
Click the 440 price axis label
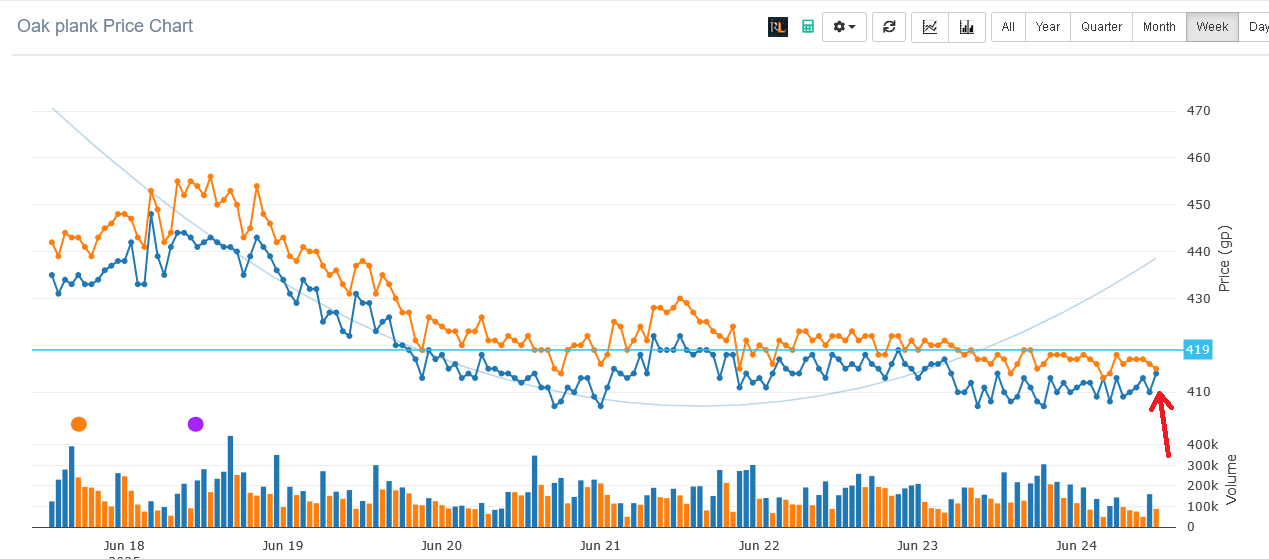tap(1198, 251)
